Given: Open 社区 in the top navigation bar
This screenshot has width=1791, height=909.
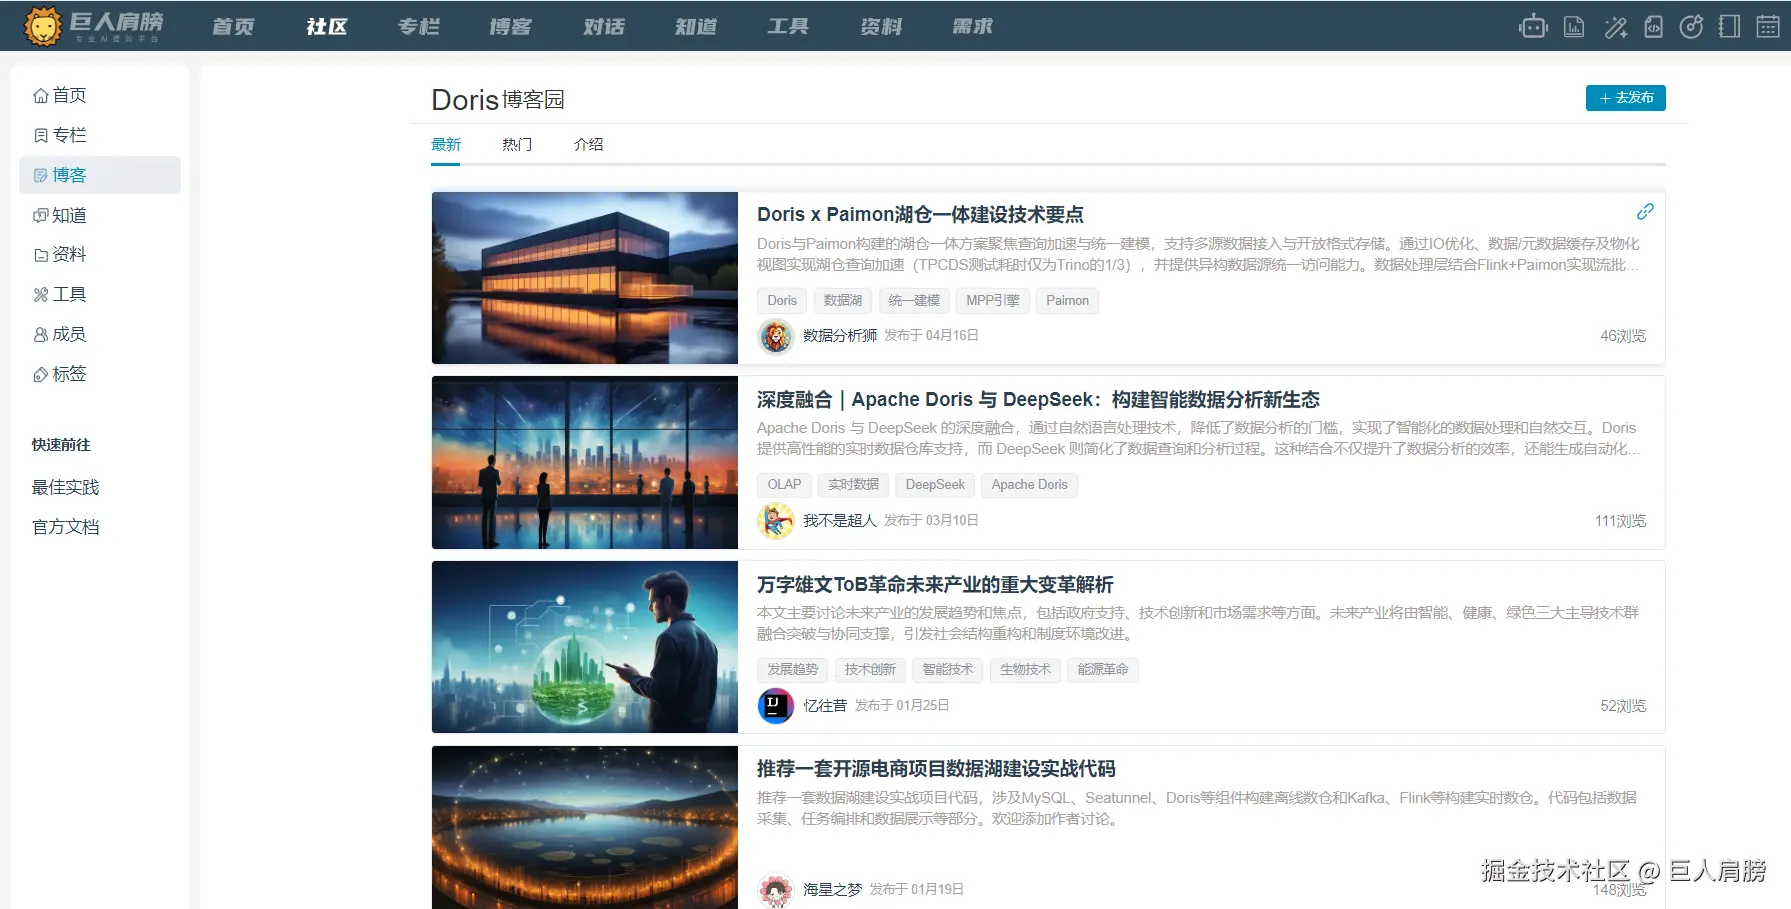Looking at the screenshot, I should (x=326, y=26).
